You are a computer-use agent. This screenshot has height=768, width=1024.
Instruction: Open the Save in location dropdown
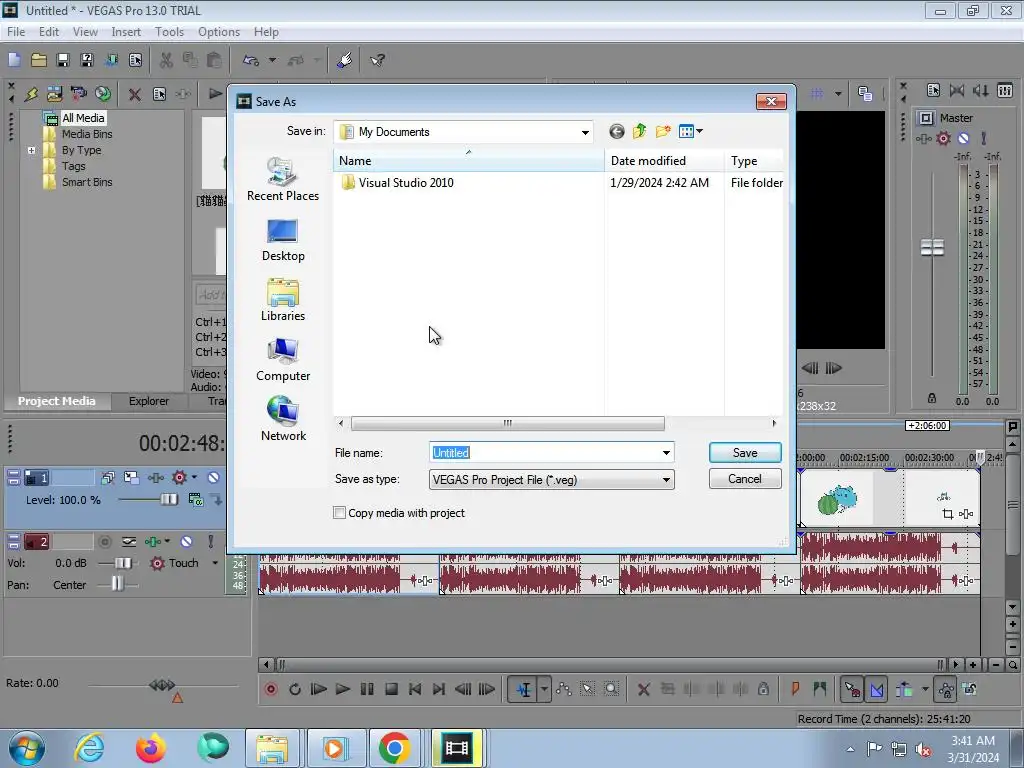click(585, 132)
